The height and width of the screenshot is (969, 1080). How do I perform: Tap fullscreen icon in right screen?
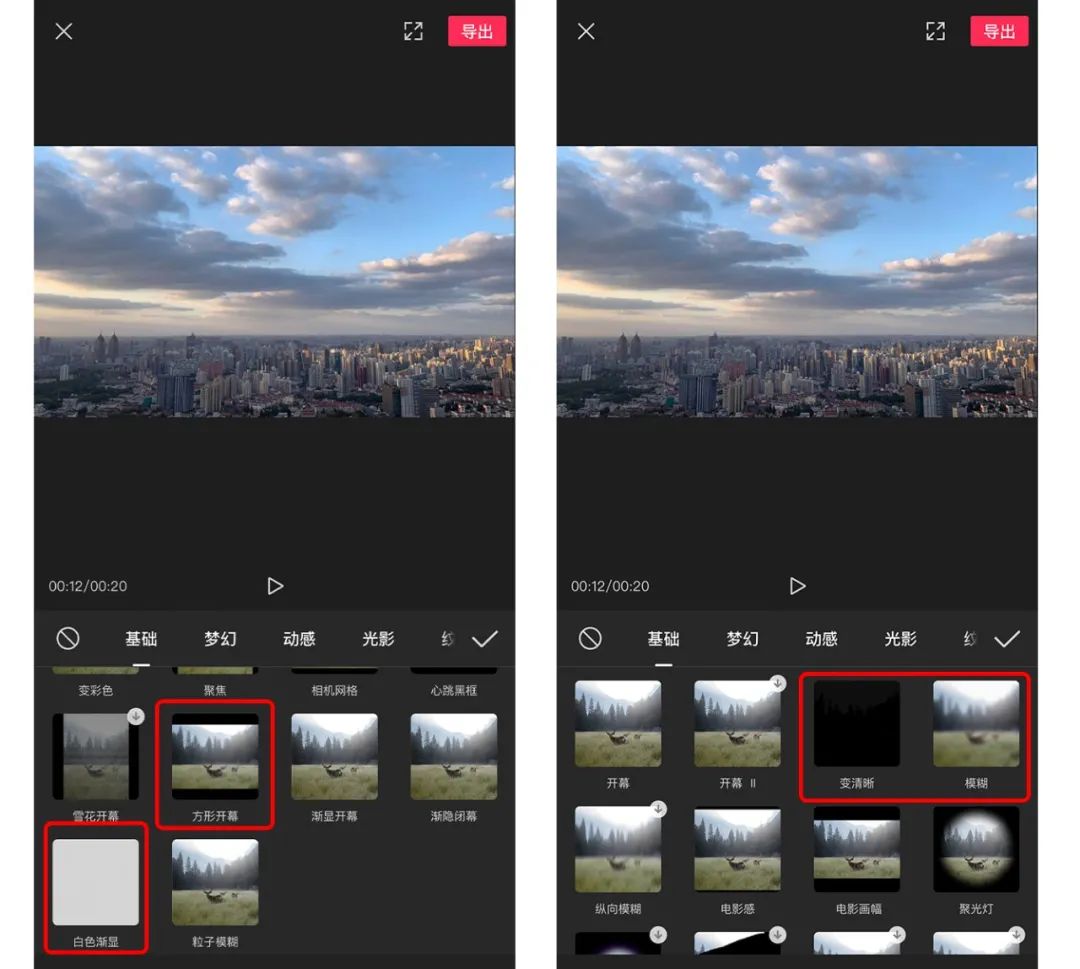point(935,31)
